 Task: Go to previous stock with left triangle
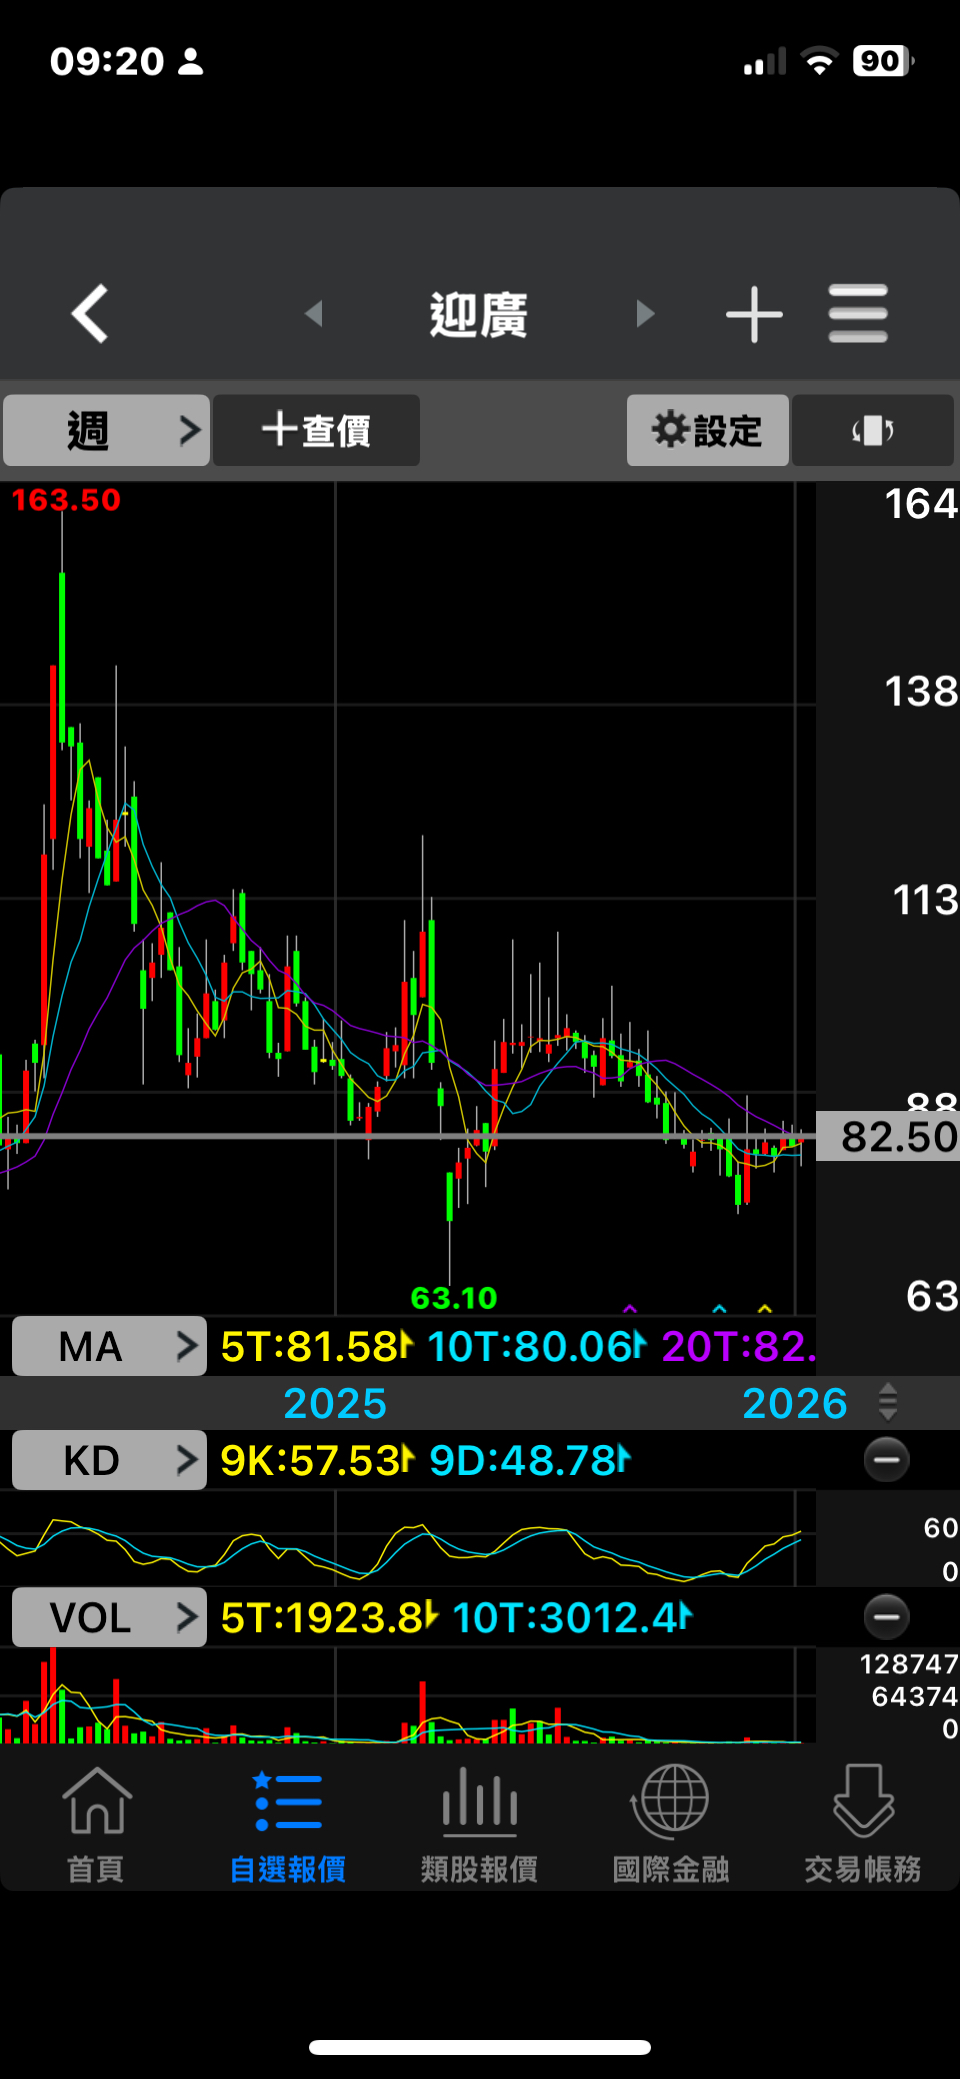[x=314, y=314]
